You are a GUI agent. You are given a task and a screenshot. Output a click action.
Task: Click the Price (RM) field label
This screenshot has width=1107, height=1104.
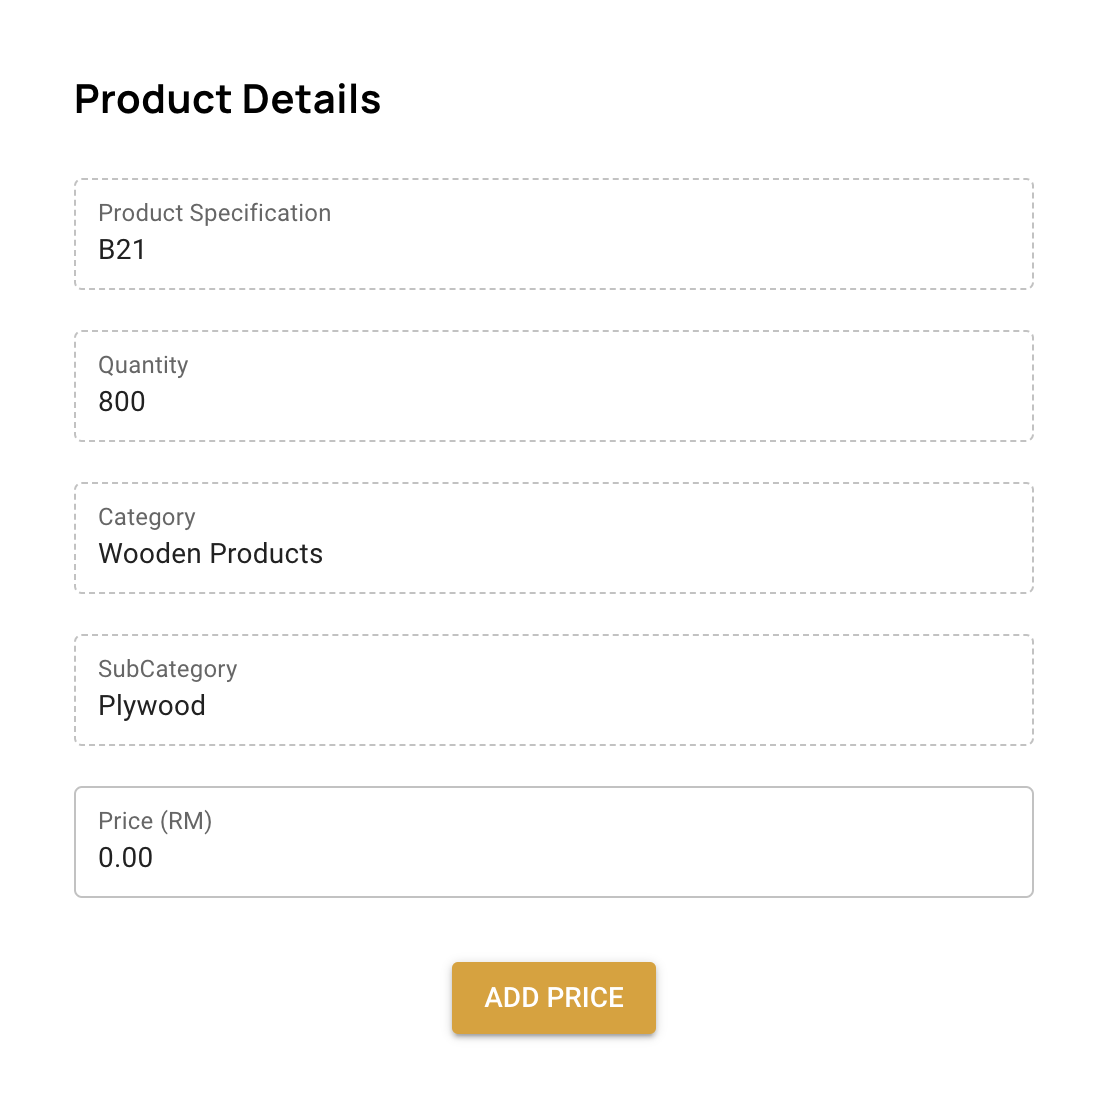pos(155,821)
